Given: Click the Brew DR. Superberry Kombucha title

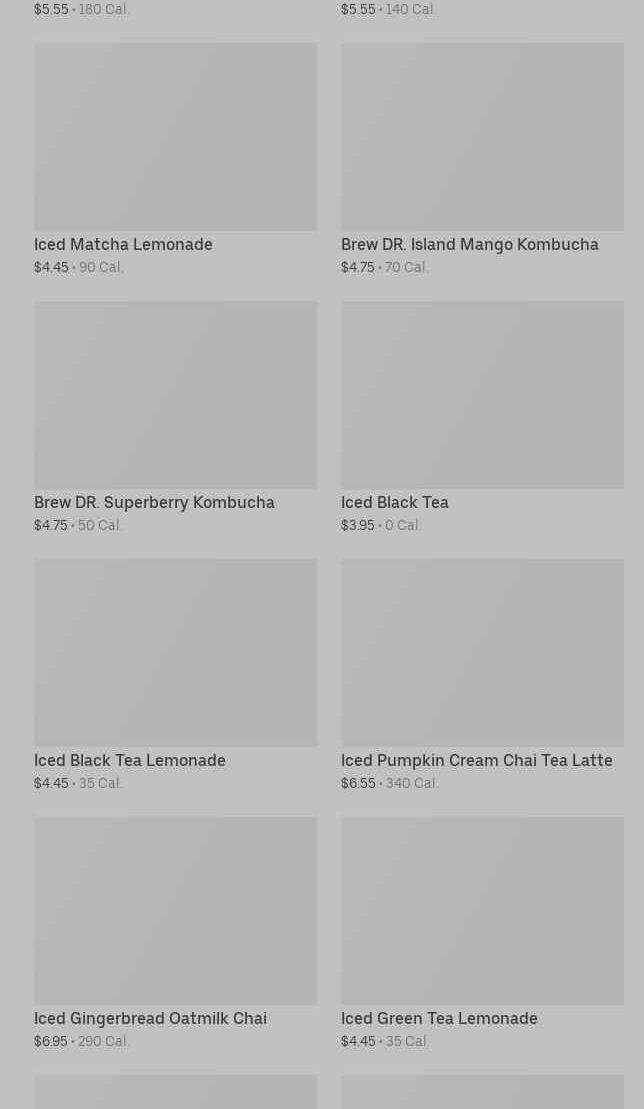Looking at the screenshot, I should (x=154, y=503).
